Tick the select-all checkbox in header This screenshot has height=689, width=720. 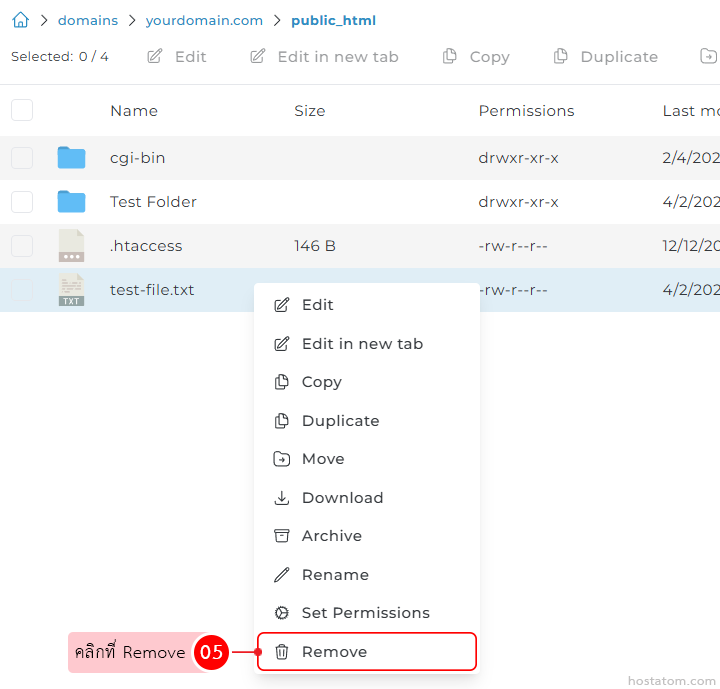tap(22, 110)
